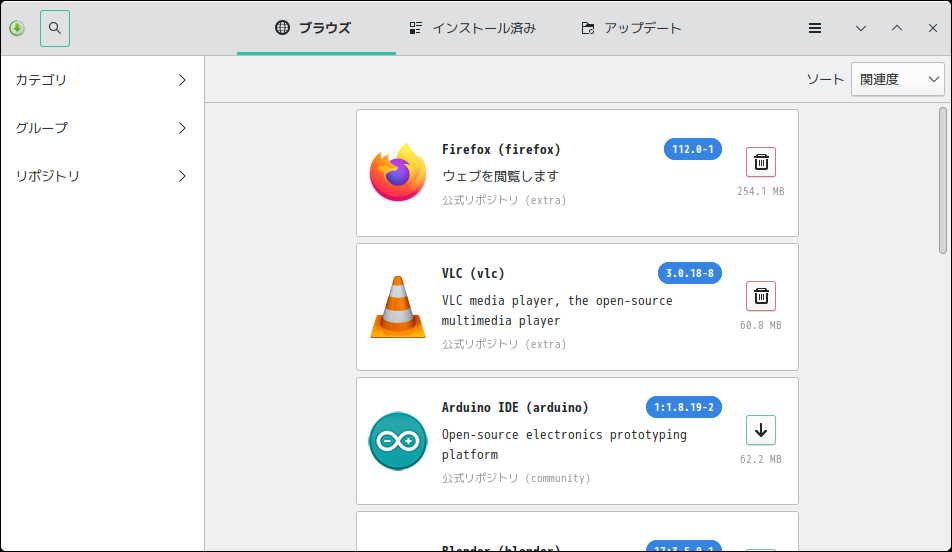This screenshot has height=552, width=952.
Task: Minimize the window with down chevron
Action: coord(860,28)
